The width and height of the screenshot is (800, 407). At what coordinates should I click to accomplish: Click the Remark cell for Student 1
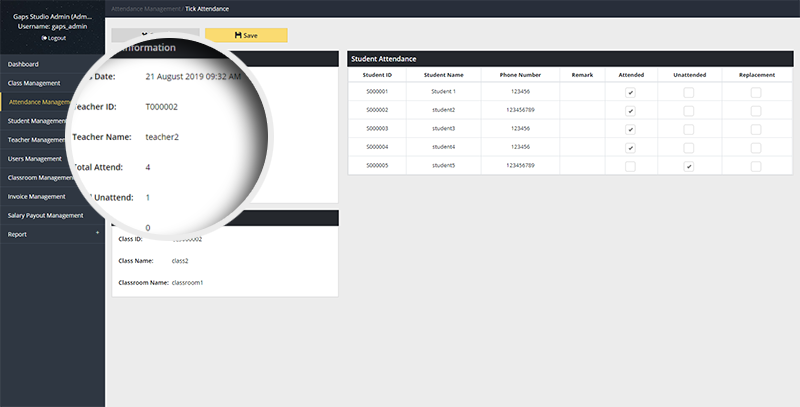click(582, 92)
